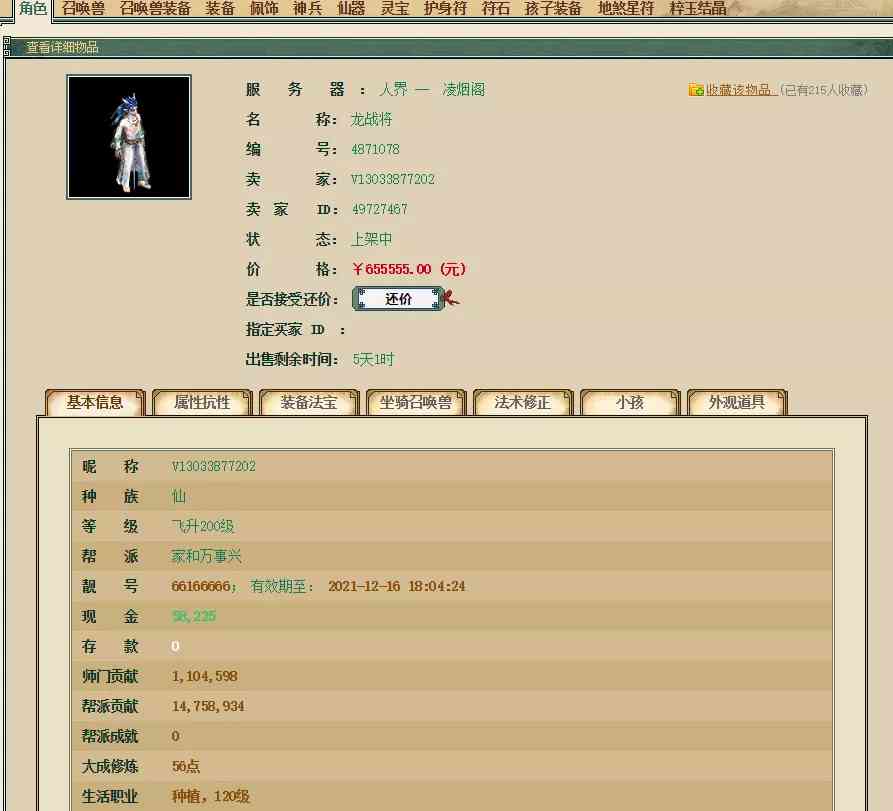Click the character portrait thumbnail
893x811 pixels.
pos(129,137)
